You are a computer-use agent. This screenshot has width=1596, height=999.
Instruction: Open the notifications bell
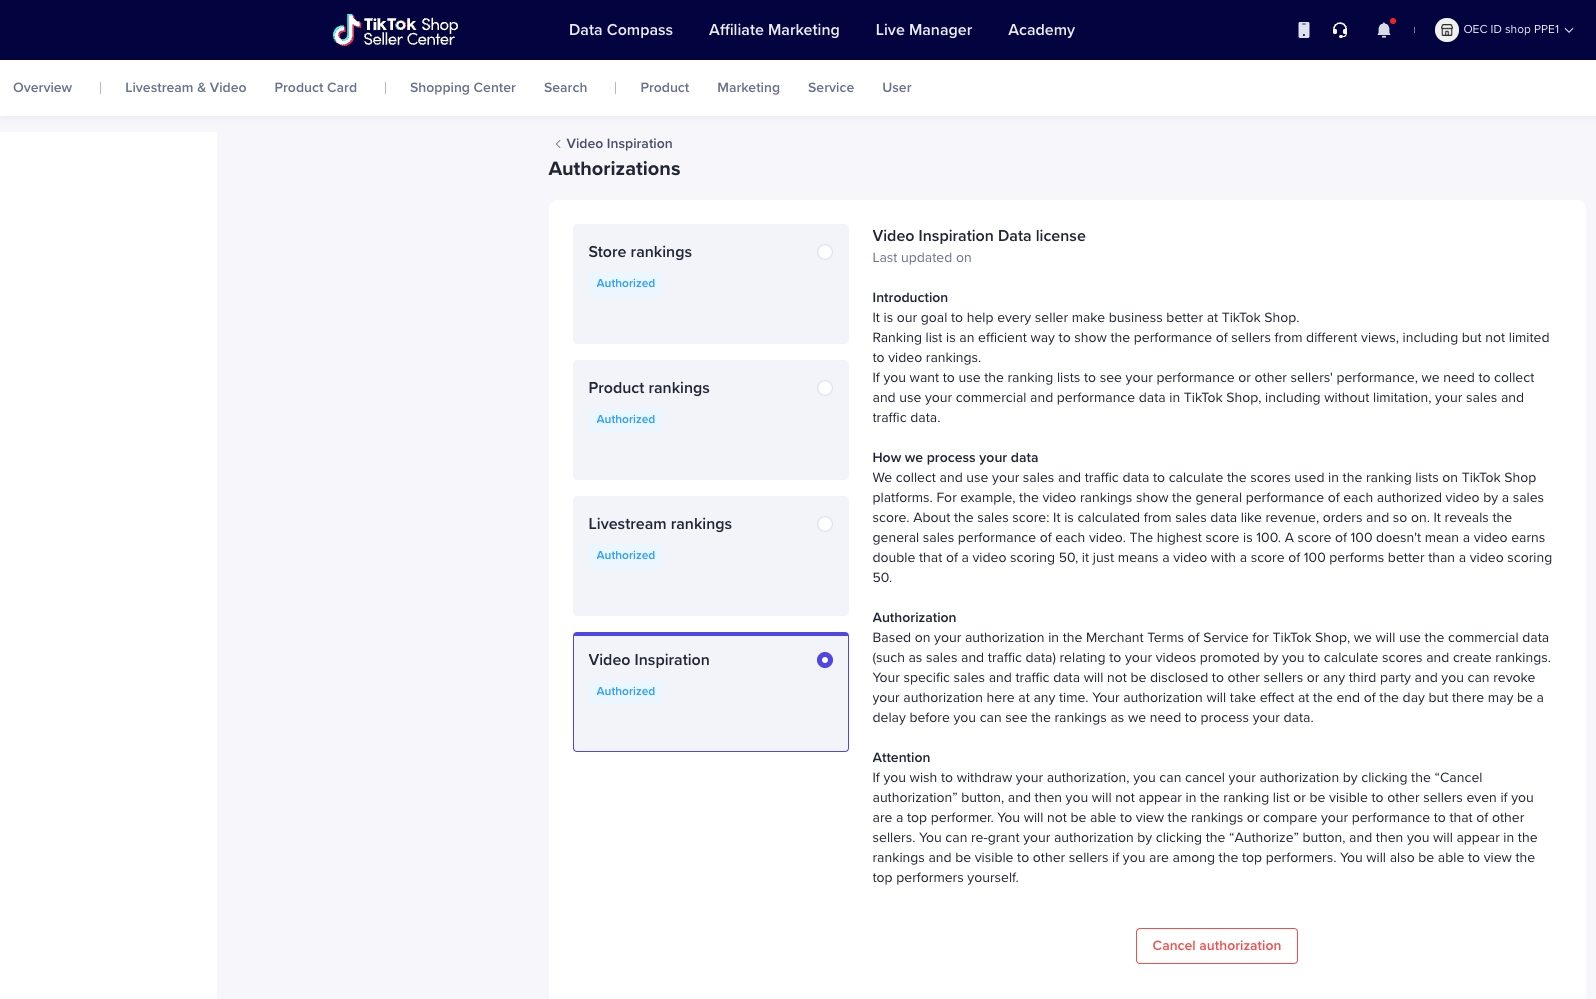1384,30
